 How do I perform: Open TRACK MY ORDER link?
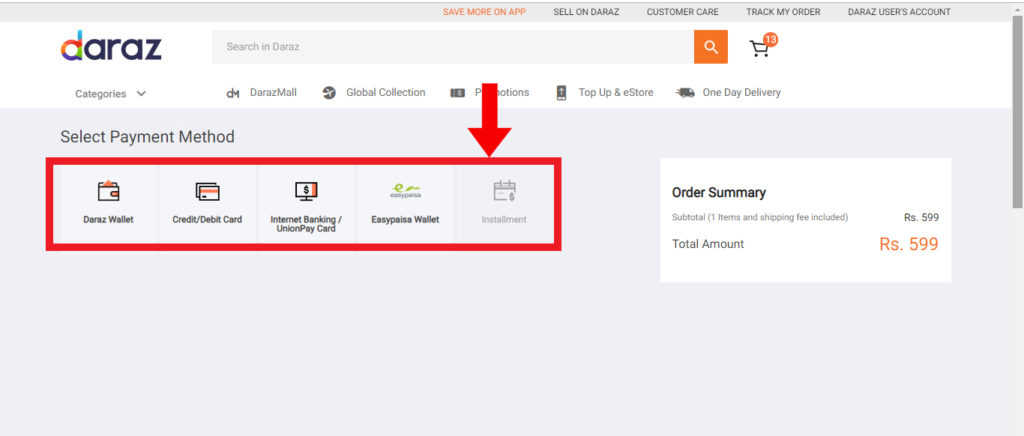tap(783, 12)
